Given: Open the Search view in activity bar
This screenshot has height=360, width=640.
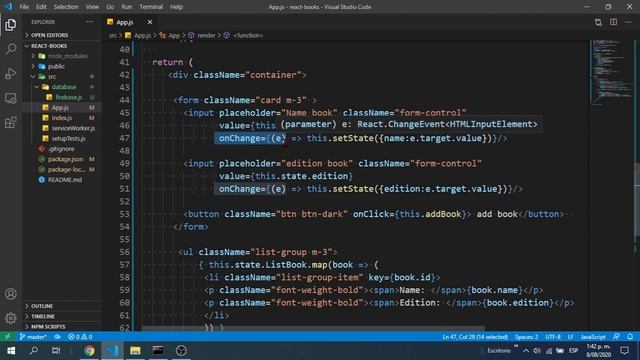Looking at the screenshot, I should click(x=11, y=49).
